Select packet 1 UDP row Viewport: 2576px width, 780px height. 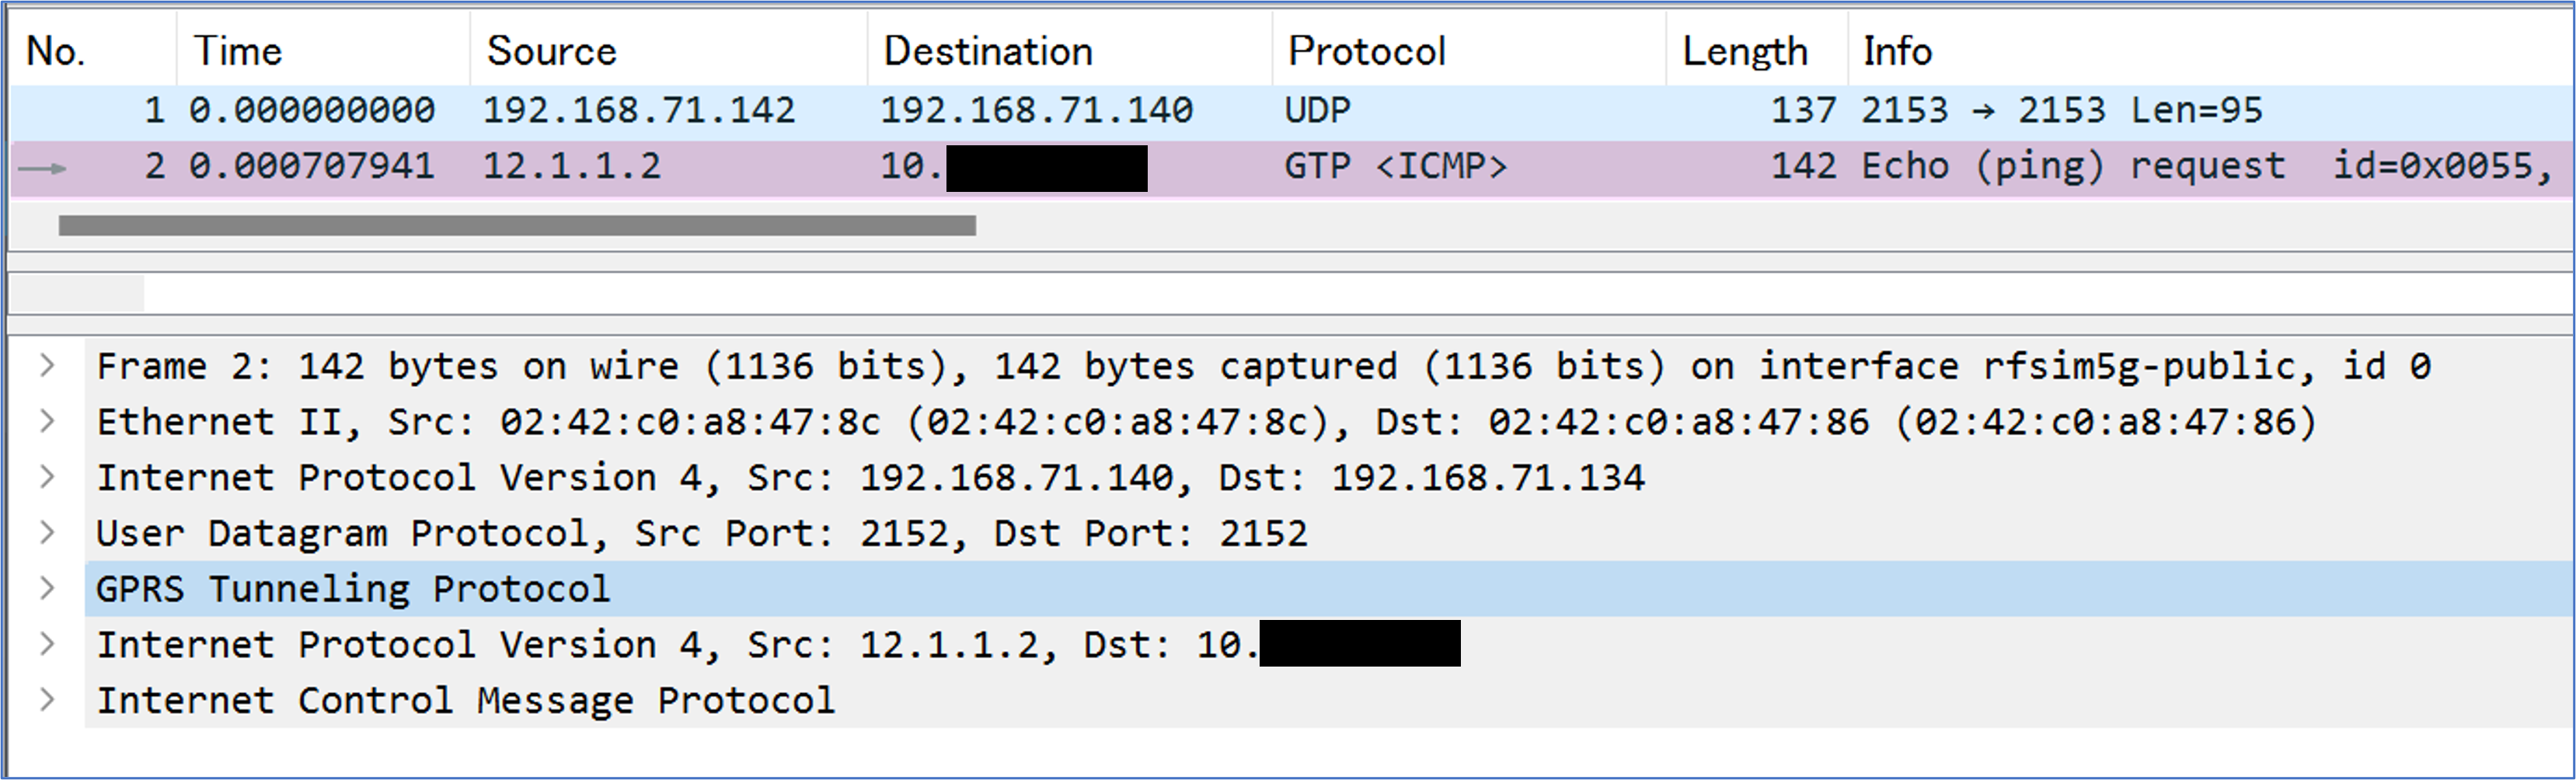coord(1290,111)
